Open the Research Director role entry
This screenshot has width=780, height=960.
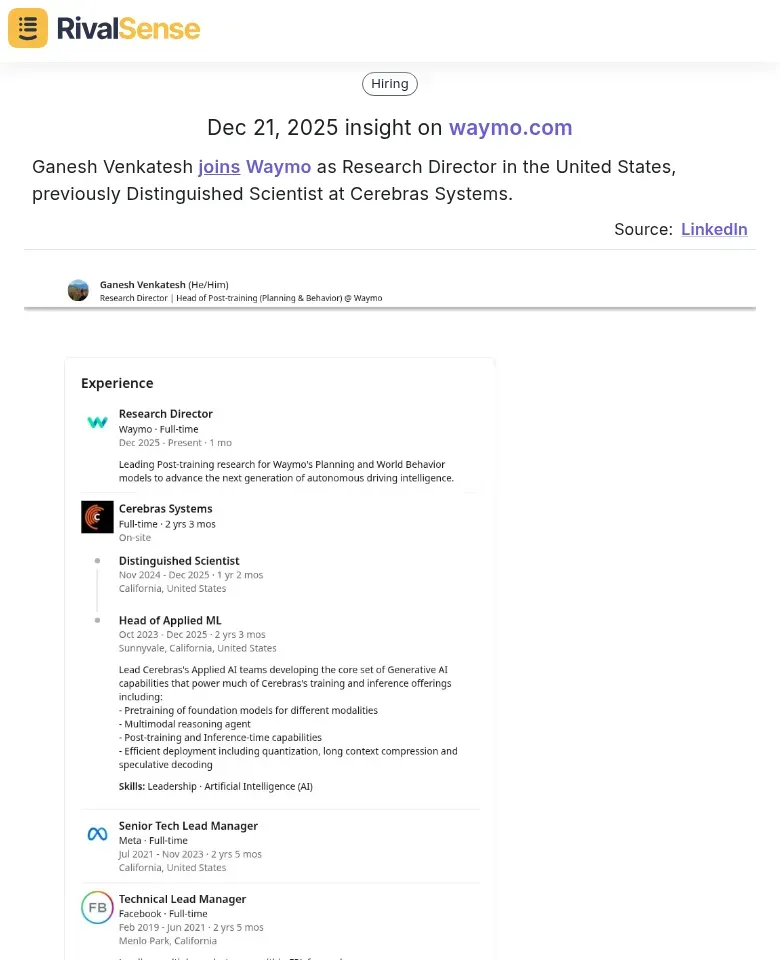click(x=166, y=413)
